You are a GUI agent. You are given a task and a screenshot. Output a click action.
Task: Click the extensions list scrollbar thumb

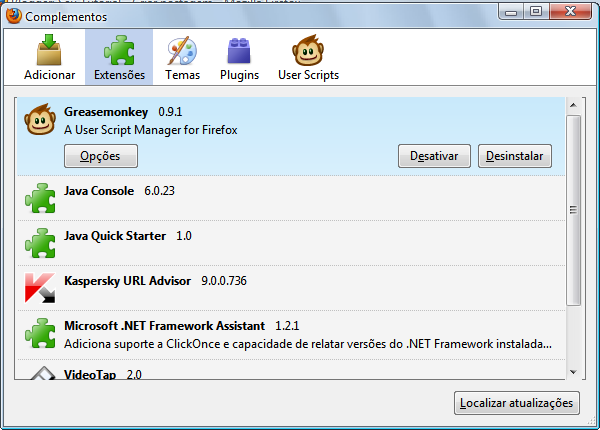(573, 210)
